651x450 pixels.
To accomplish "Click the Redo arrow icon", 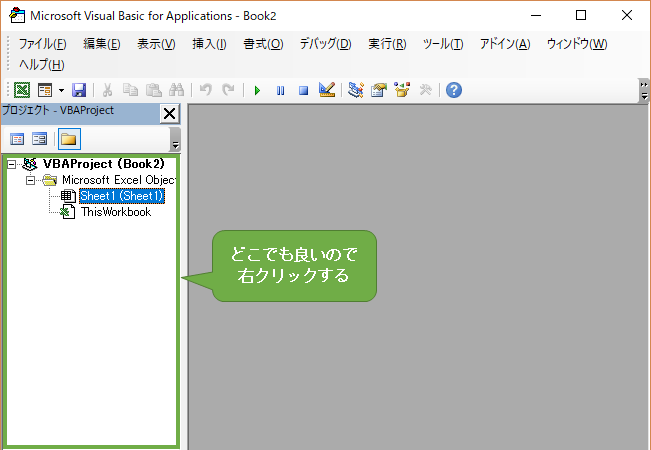I will pyautogui.click(x=228, y=90).
